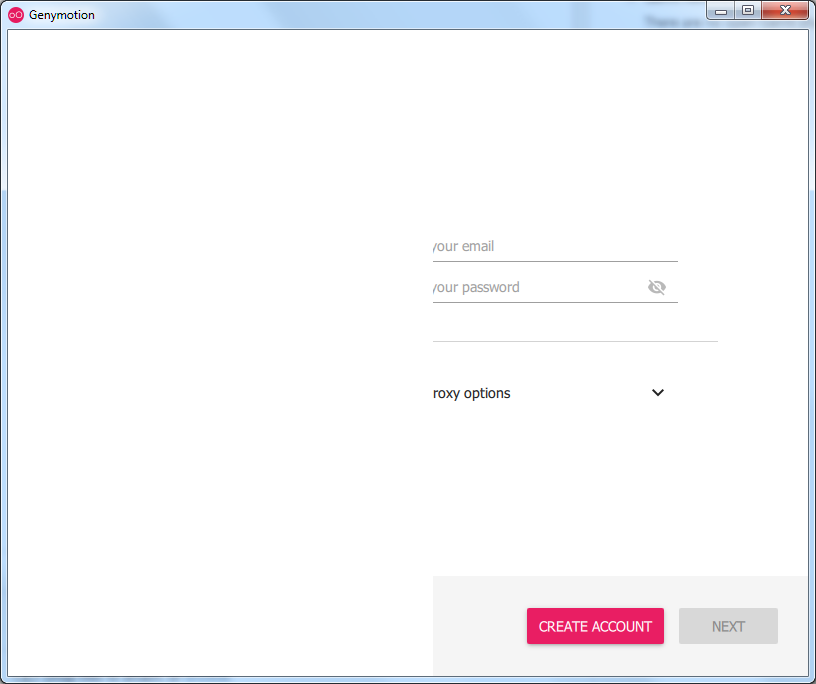Screen dimensions: 816x684
Task: Click the underline beneath the password field
Action: click(555, 302)
